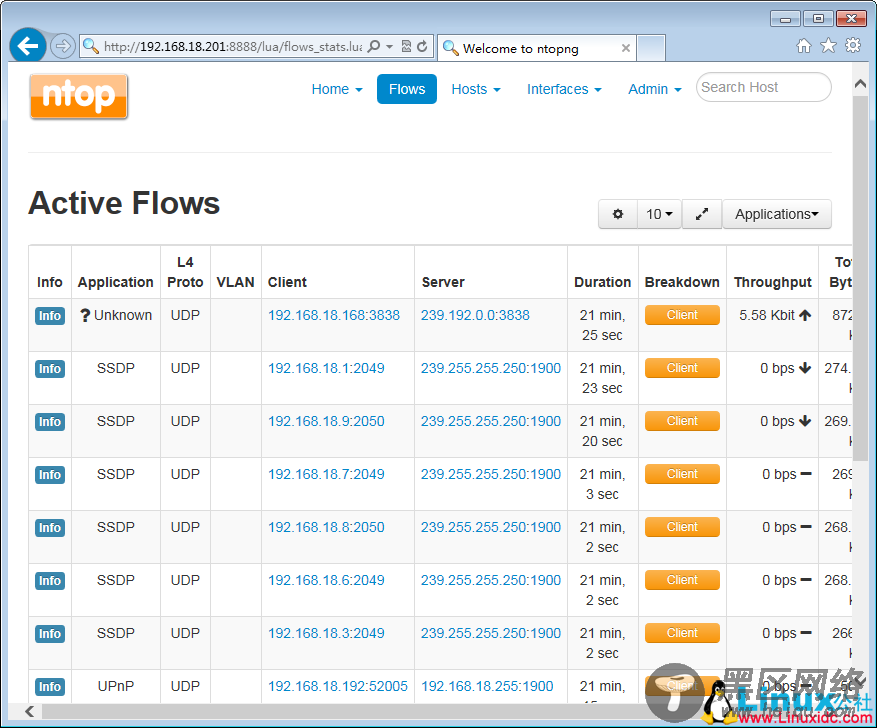Click the vertical scrollbar up arrow
877x728 pixels.
tap(861, 84)
